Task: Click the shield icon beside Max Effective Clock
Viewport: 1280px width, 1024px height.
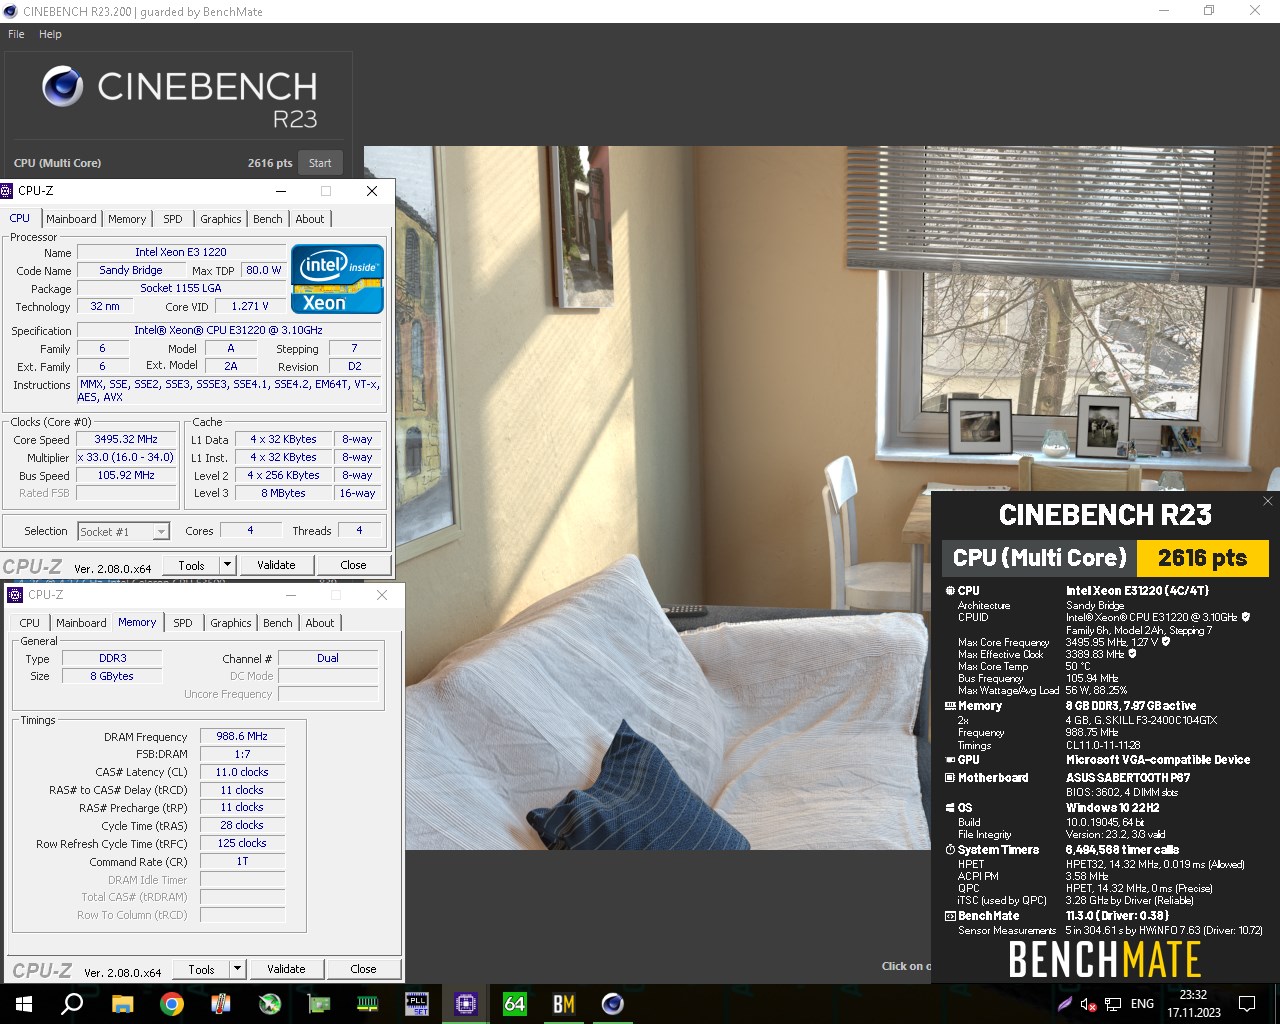Action: [1132, 654]
